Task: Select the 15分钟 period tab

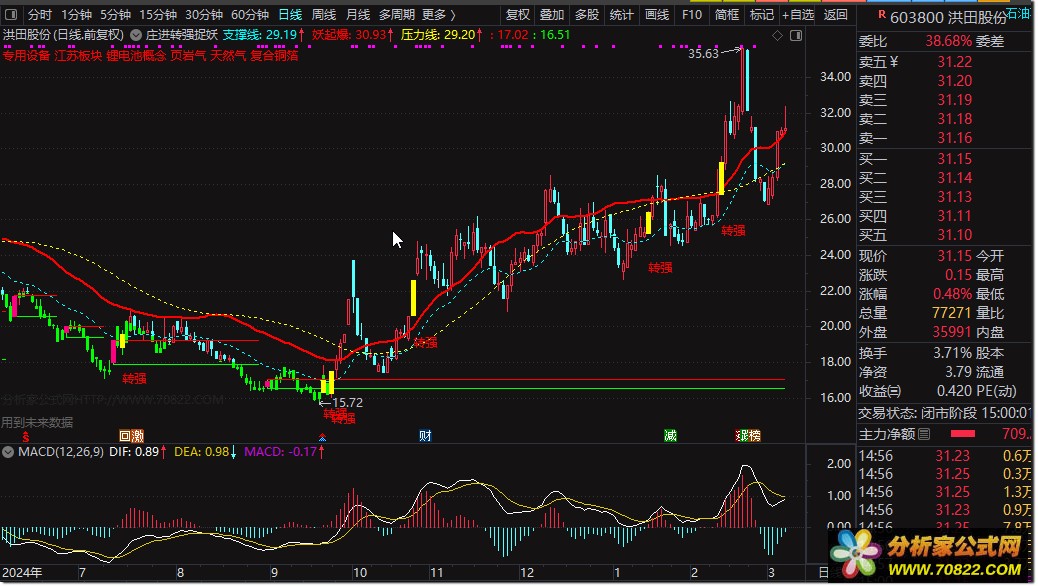Action: pyautogui.click(x=158, y=15)
